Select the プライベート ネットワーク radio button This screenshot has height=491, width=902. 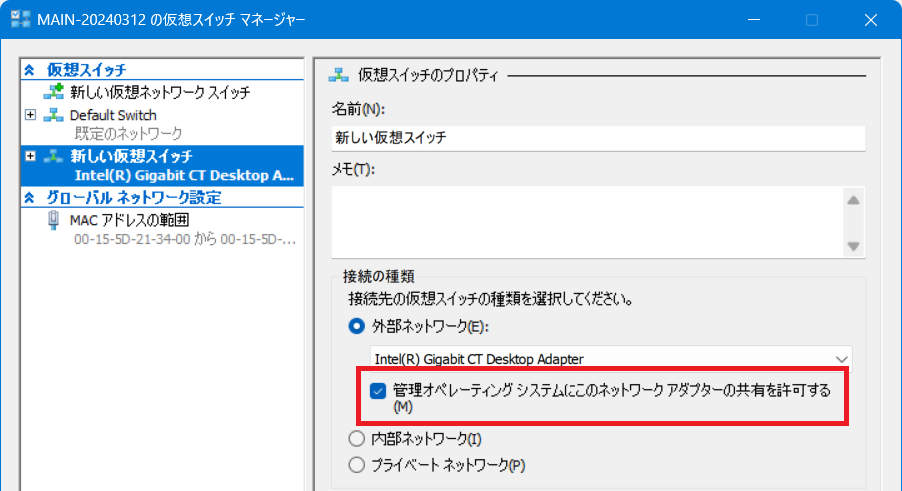(357, 464)
